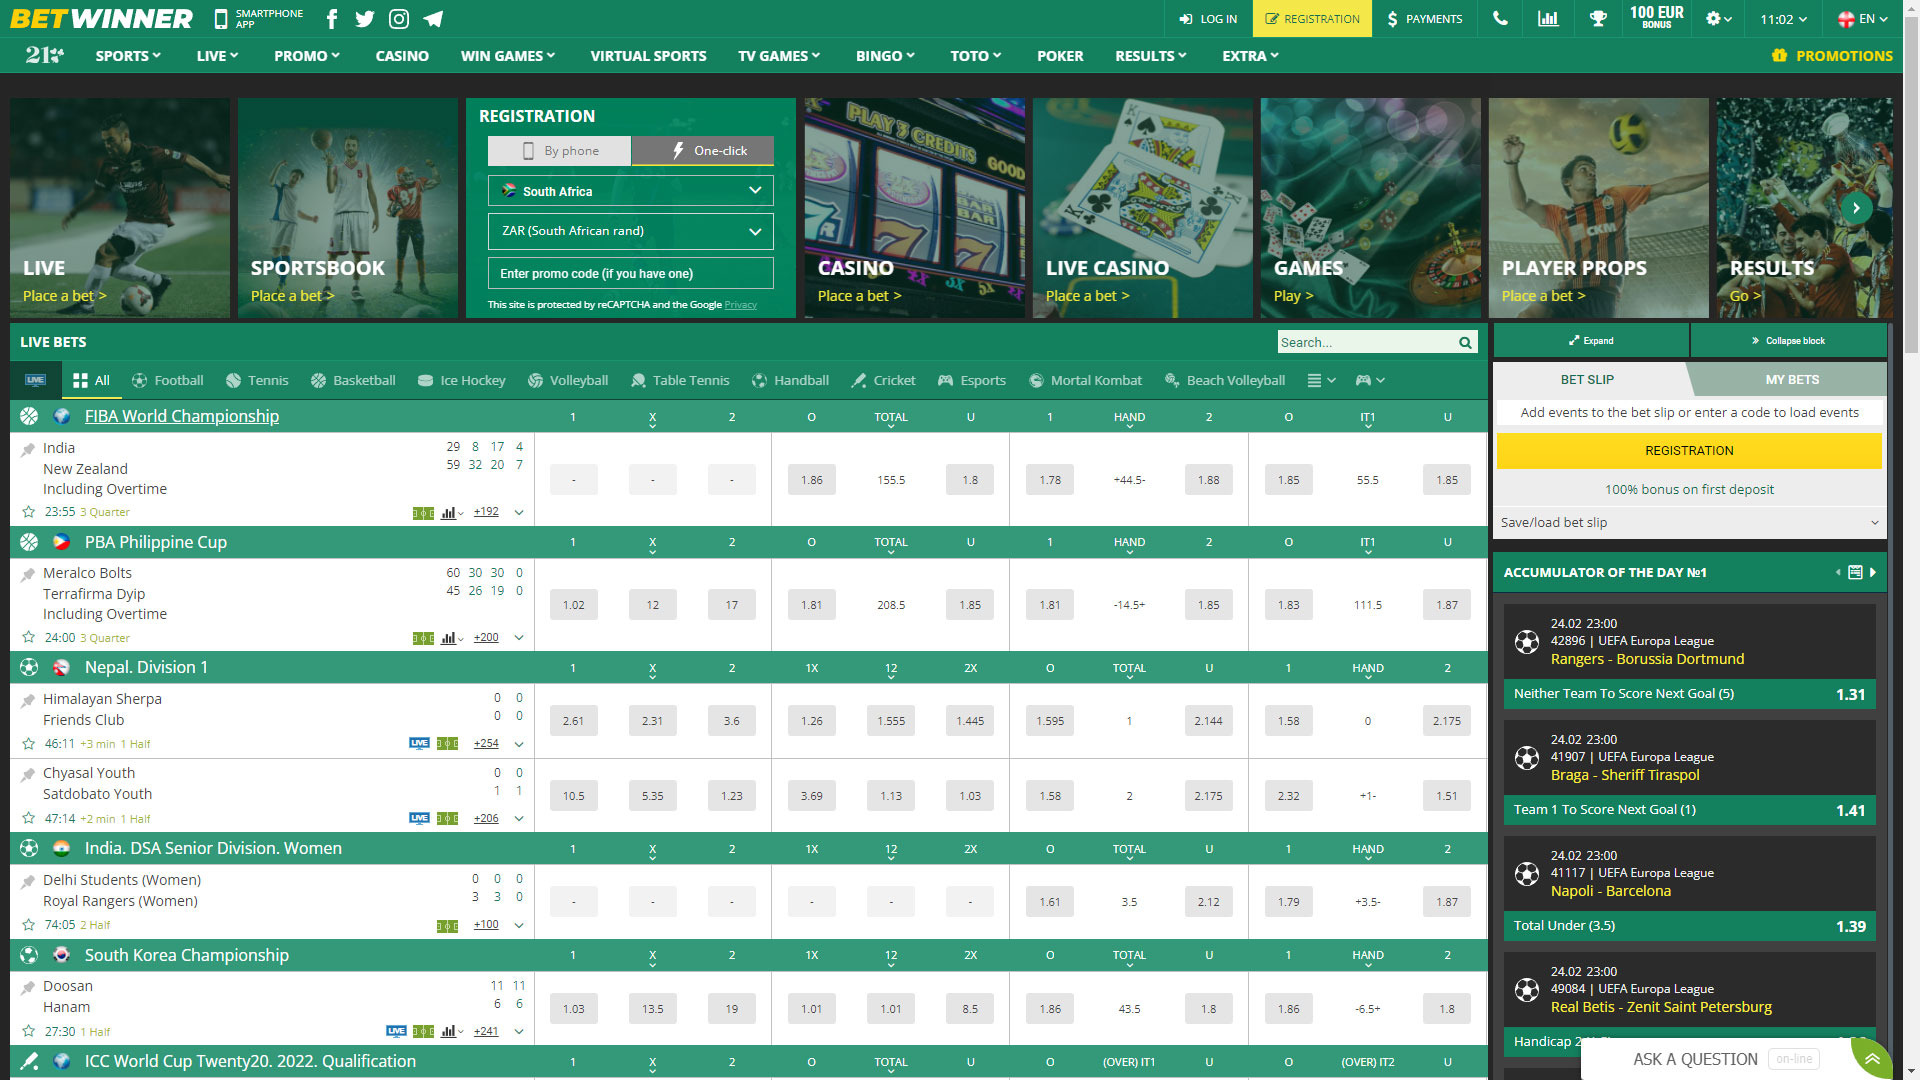Viewport: 1920px width, 1080px height.
Task: Click the LIVE stream icon for Doosan vs Hanam
Action: pyautogui.click(x=396, y=1031)
